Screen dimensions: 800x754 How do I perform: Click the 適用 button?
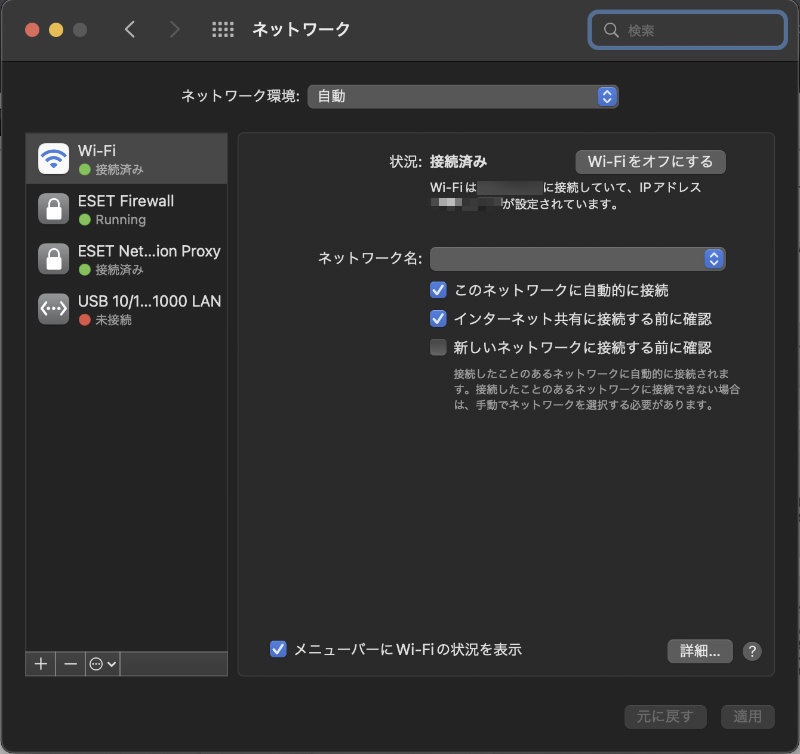(747, 716)
